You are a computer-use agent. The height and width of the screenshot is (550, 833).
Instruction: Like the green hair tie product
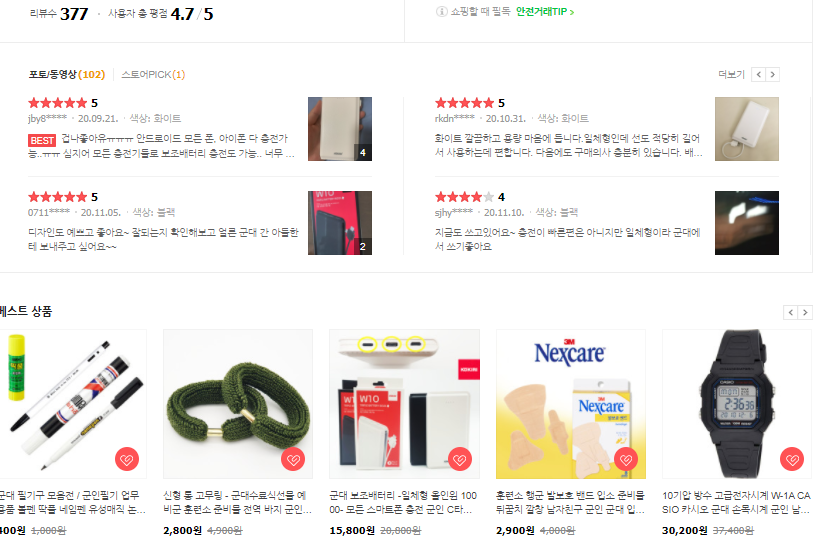(x=293, y=459)
